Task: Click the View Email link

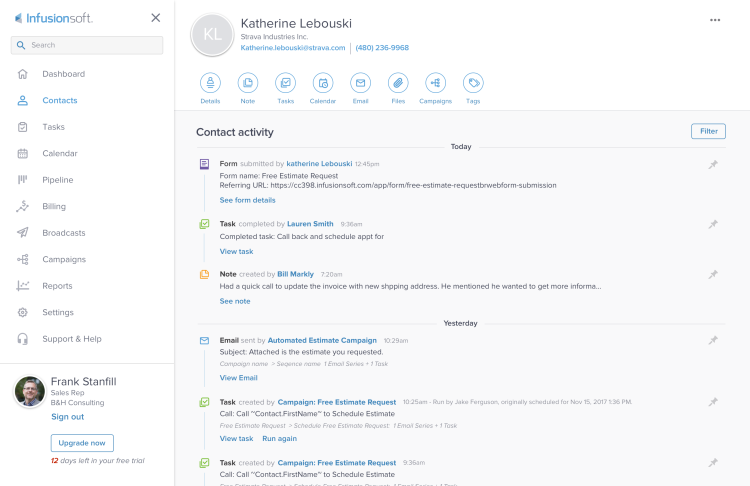Action: coord(238,377)
